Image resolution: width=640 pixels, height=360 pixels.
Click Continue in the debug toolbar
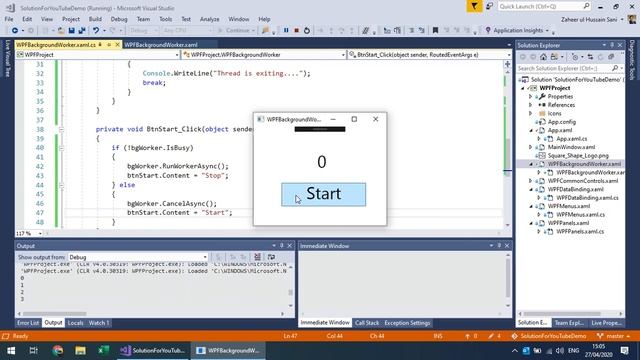pos(237,30)
